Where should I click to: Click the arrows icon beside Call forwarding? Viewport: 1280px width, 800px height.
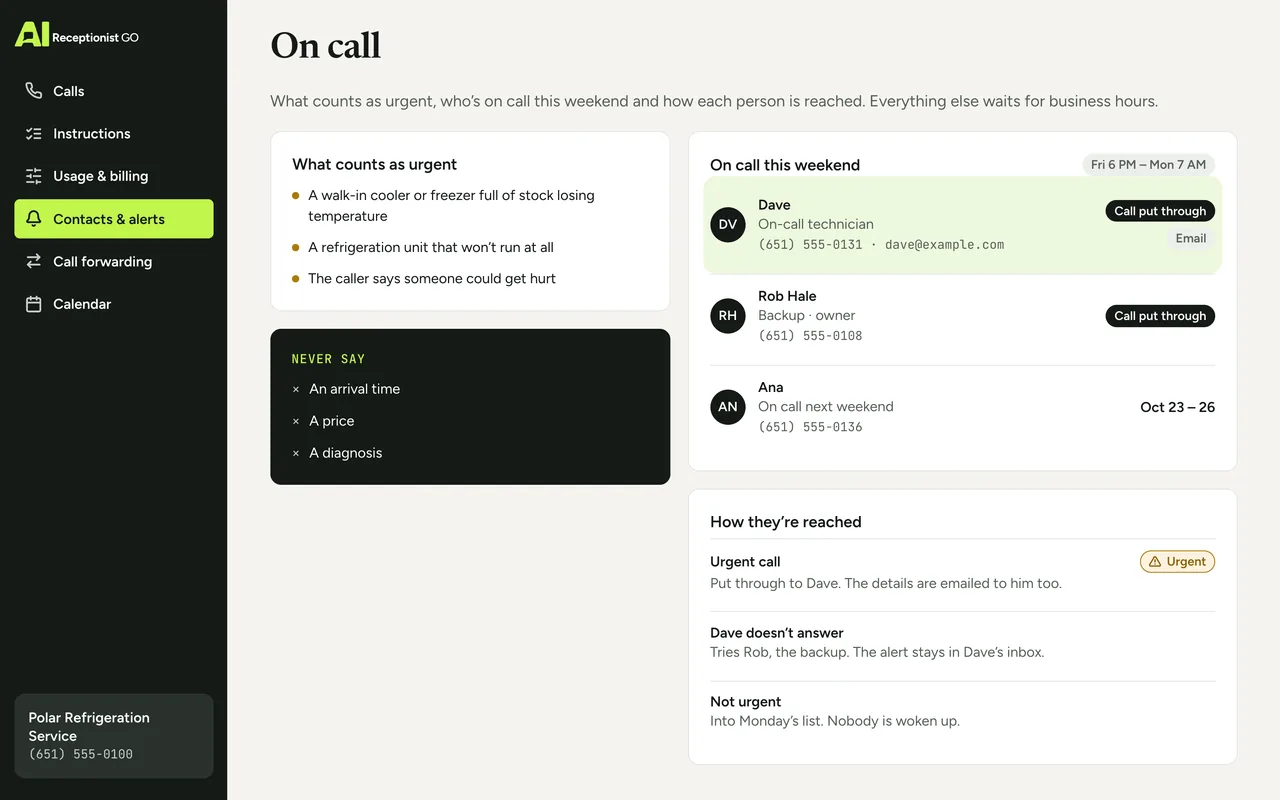pyautogui.click(x=34, y=261)
